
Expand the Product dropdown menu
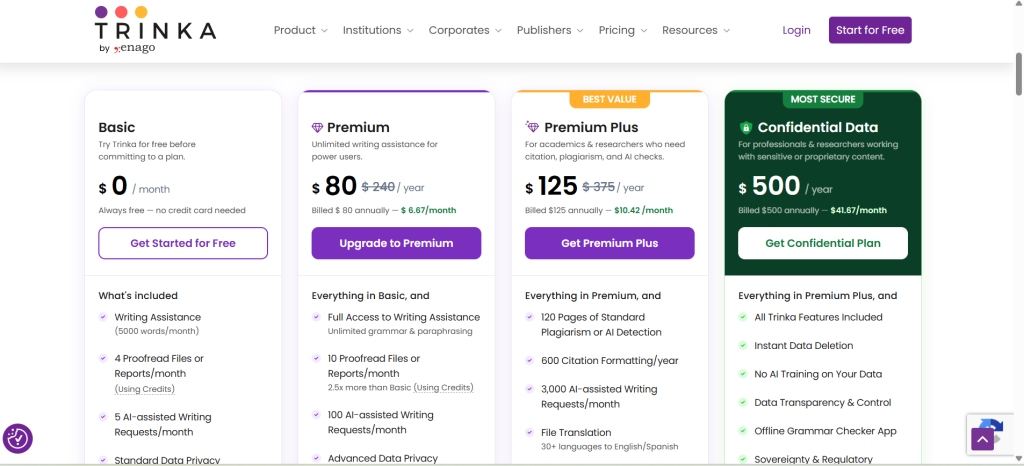tap(300, 30)
